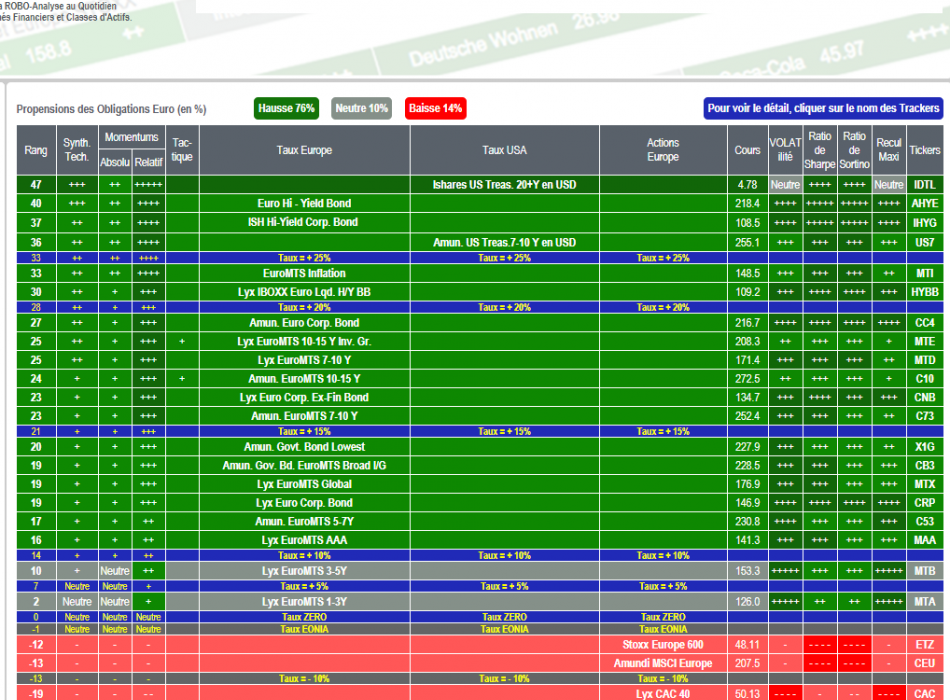Click the Ratio de Sortino header
Screen dimensions: 950x700
pos(854,150)
